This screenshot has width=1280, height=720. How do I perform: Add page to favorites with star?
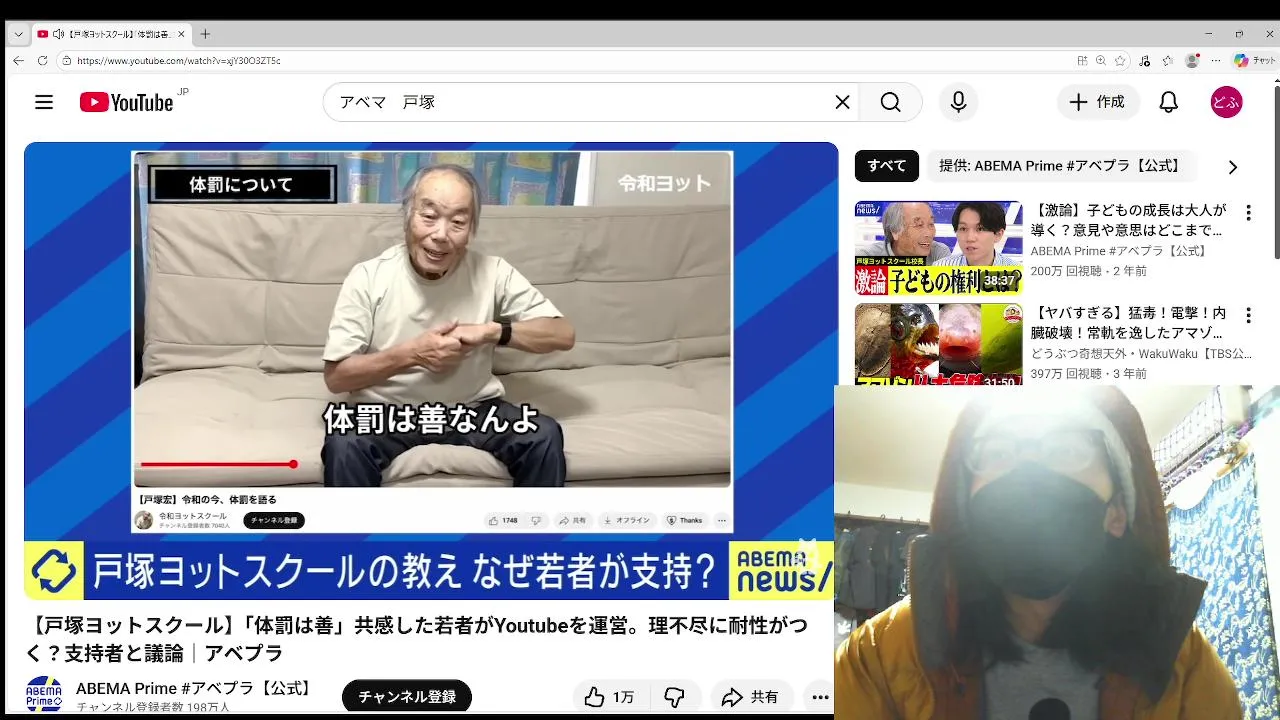click(x=1120, y=60)
